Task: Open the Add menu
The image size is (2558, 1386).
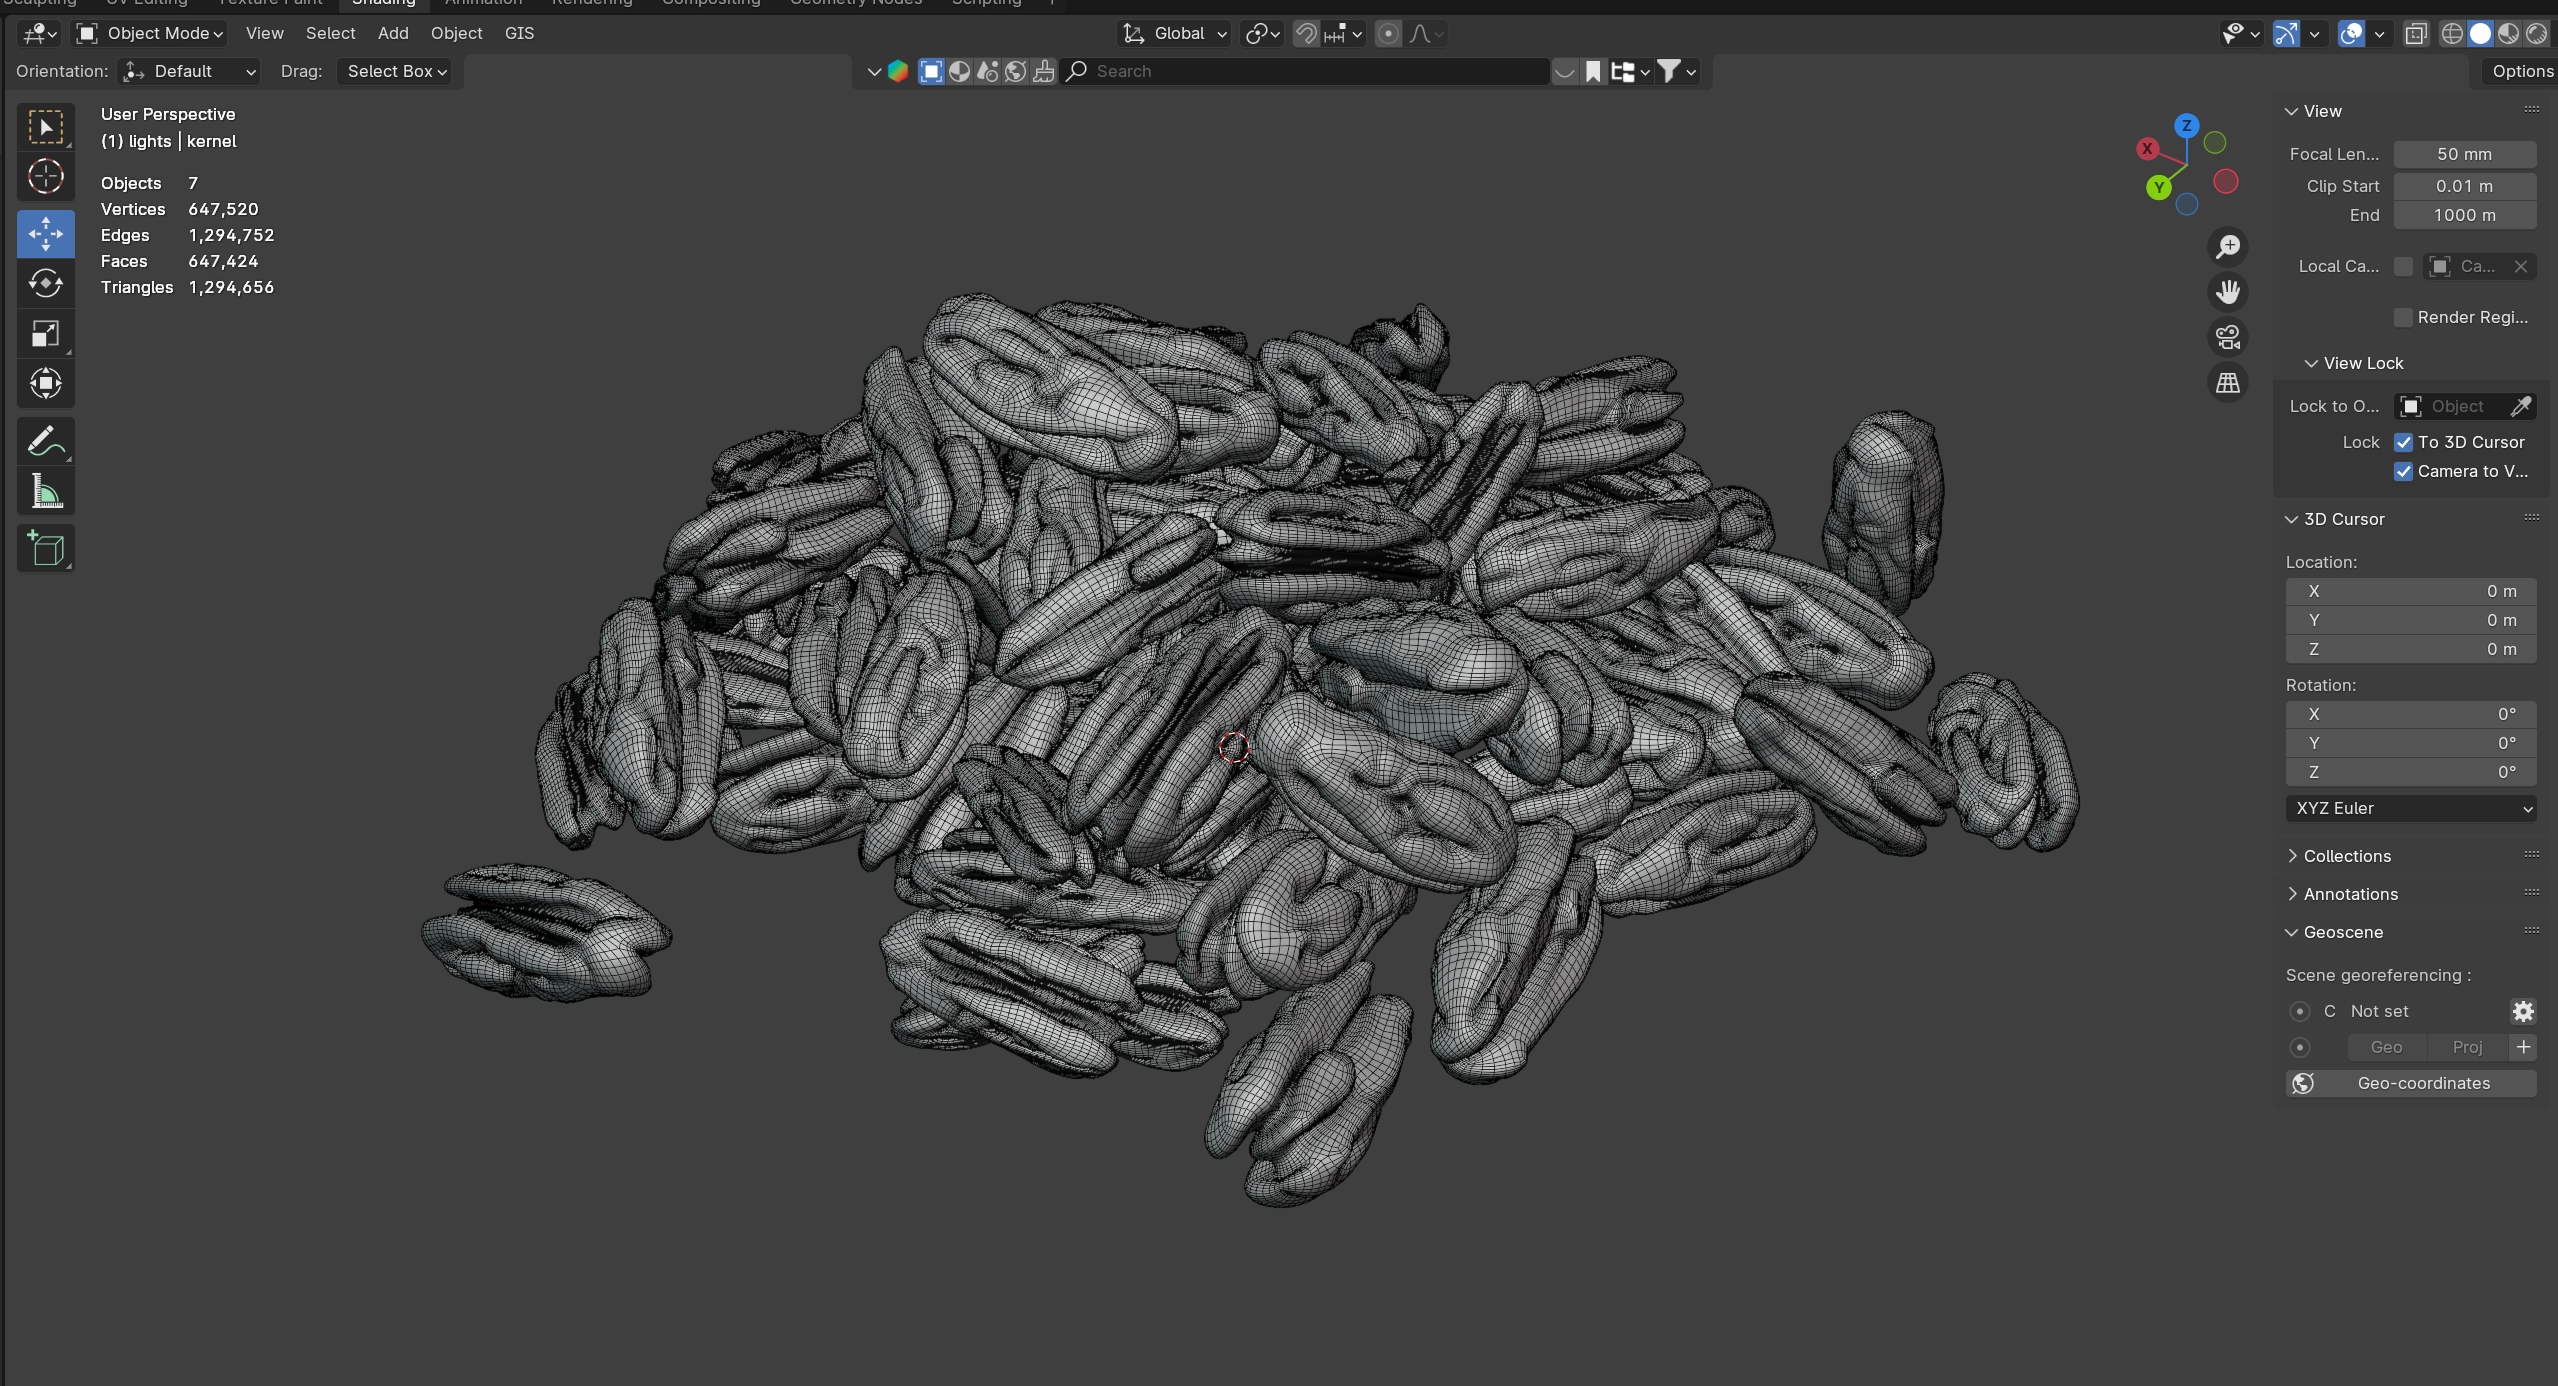Action: pos(393,33)
